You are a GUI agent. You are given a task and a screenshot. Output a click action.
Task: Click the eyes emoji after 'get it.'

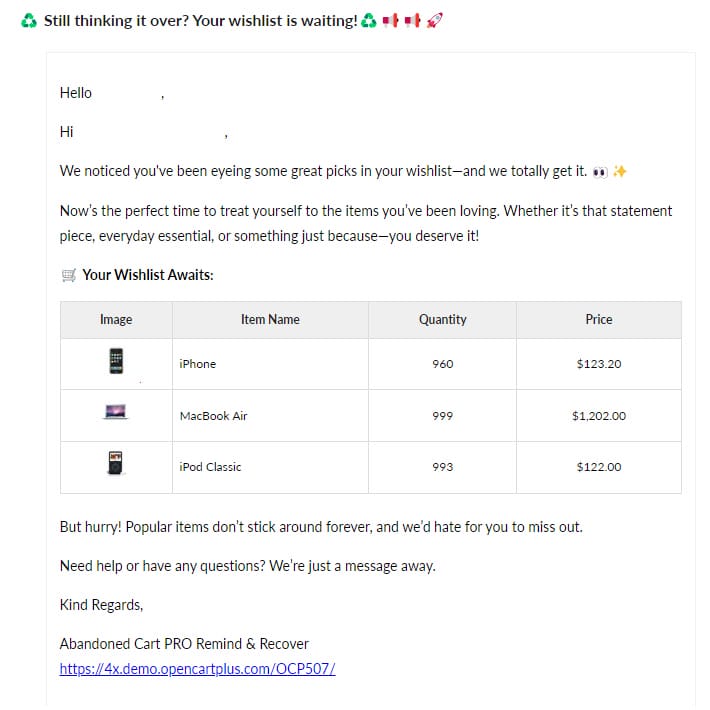pyautogui.click(x=600, y=172)
